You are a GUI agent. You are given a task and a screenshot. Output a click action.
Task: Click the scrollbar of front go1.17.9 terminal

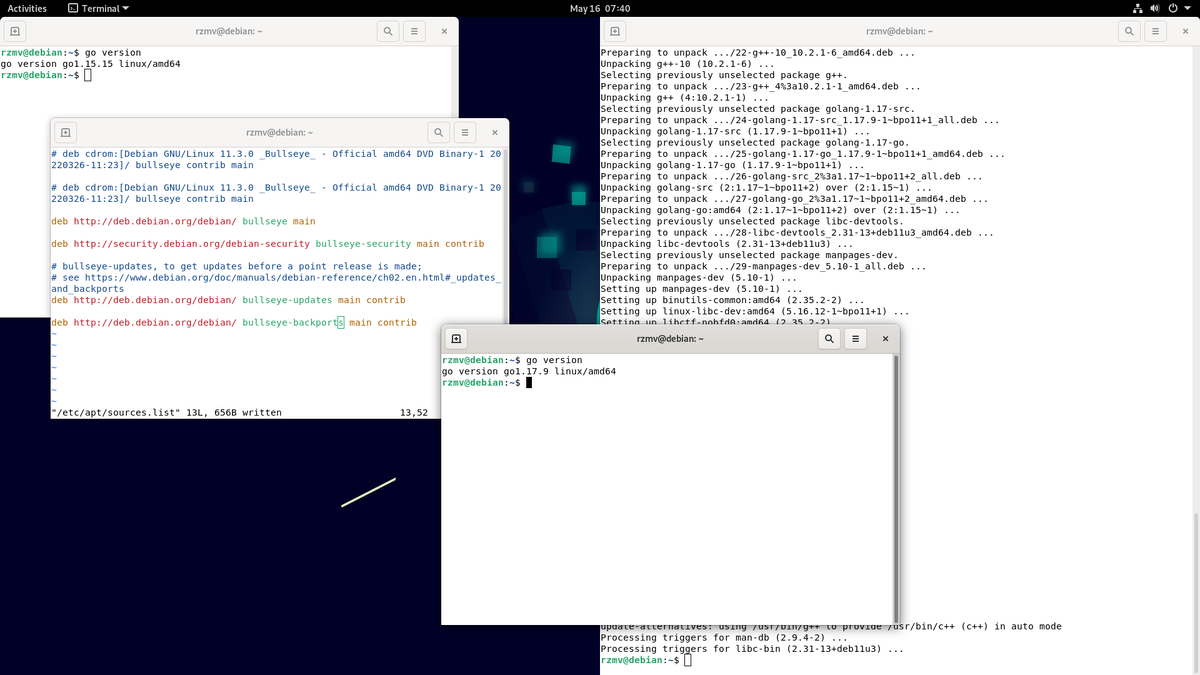tap(896, 488)
